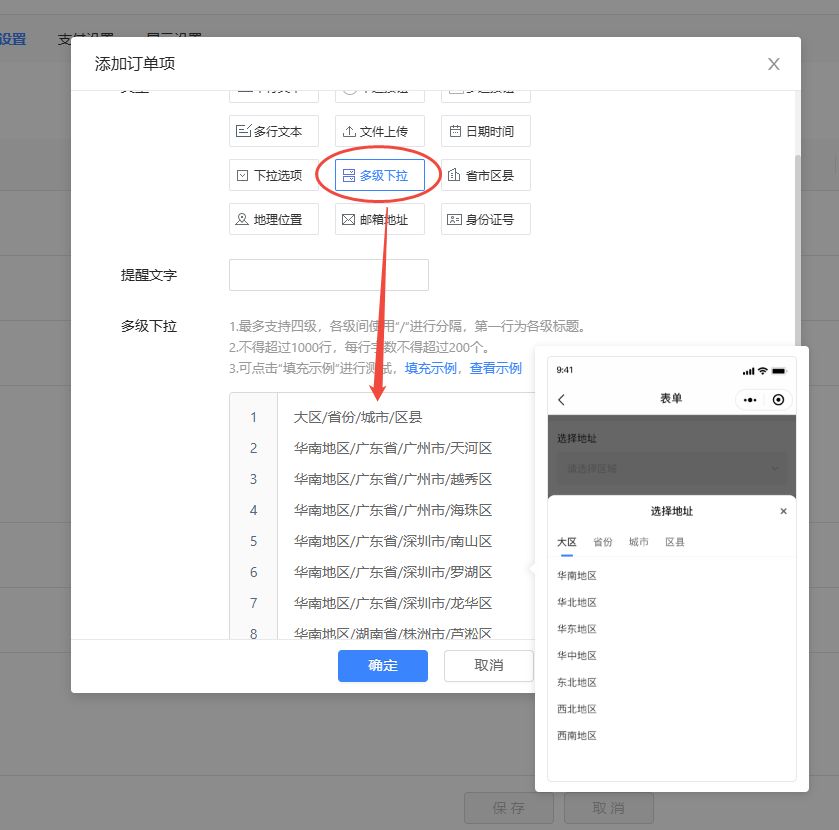Switch to the 城市 tab in preview
The image size is (839, 830).
[638, 542]
